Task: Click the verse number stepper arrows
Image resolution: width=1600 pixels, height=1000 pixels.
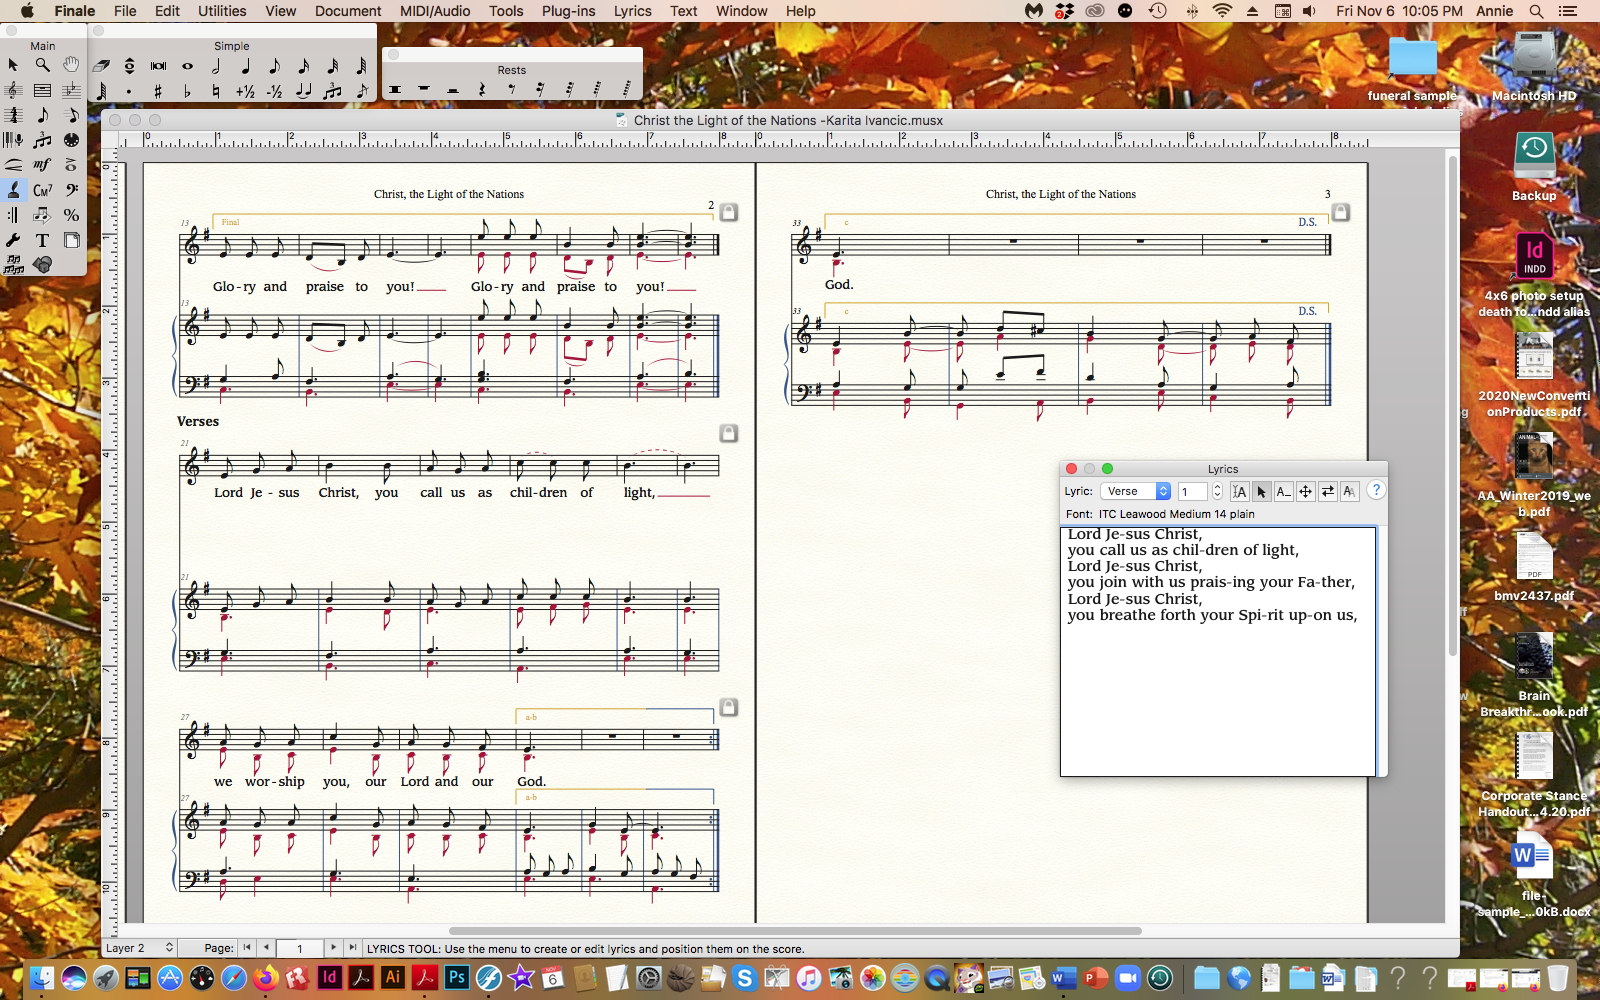Action: [1217, 491]
